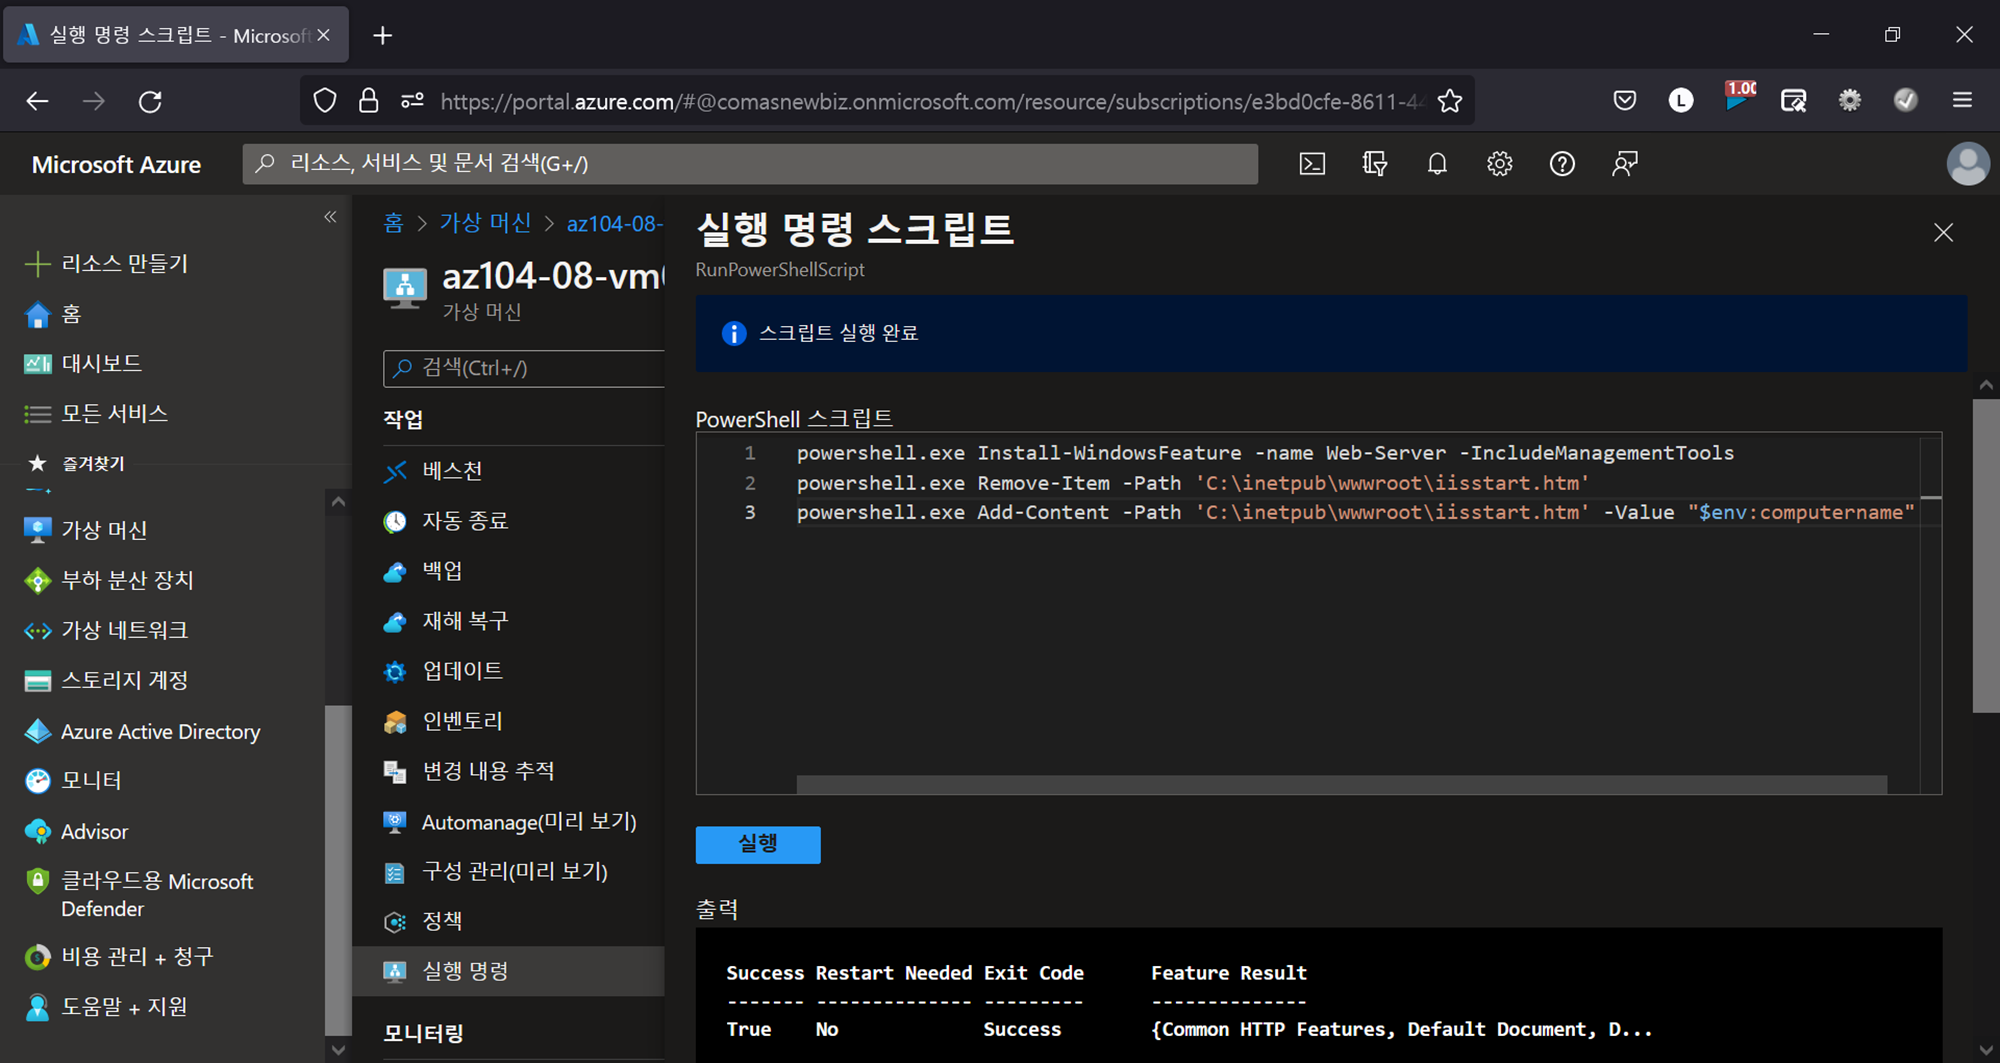Select the 실행 명령 스크립트 browser tab
The image size is (2000, 1063).
tap(176, 36)
